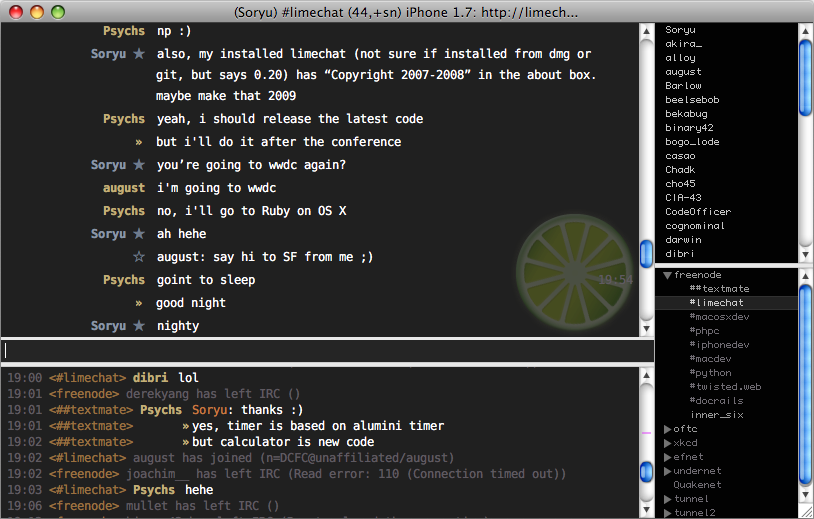Select user CIA-43 in member list
The image size is (814, 519).
pyautogui.click(x=683, y=198)
